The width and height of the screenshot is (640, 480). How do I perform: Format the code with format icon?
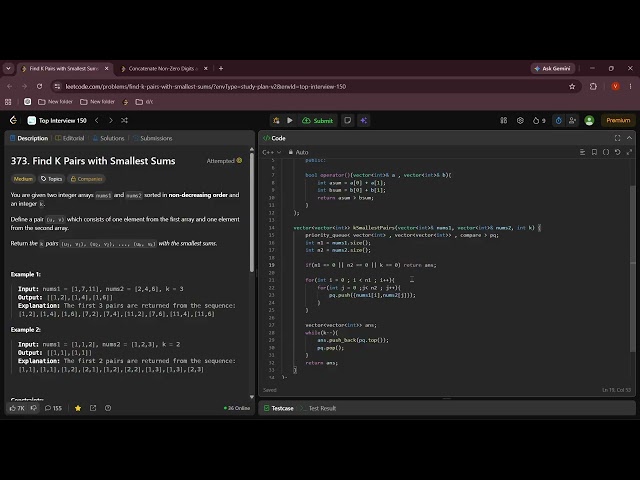tap(582, 152)
